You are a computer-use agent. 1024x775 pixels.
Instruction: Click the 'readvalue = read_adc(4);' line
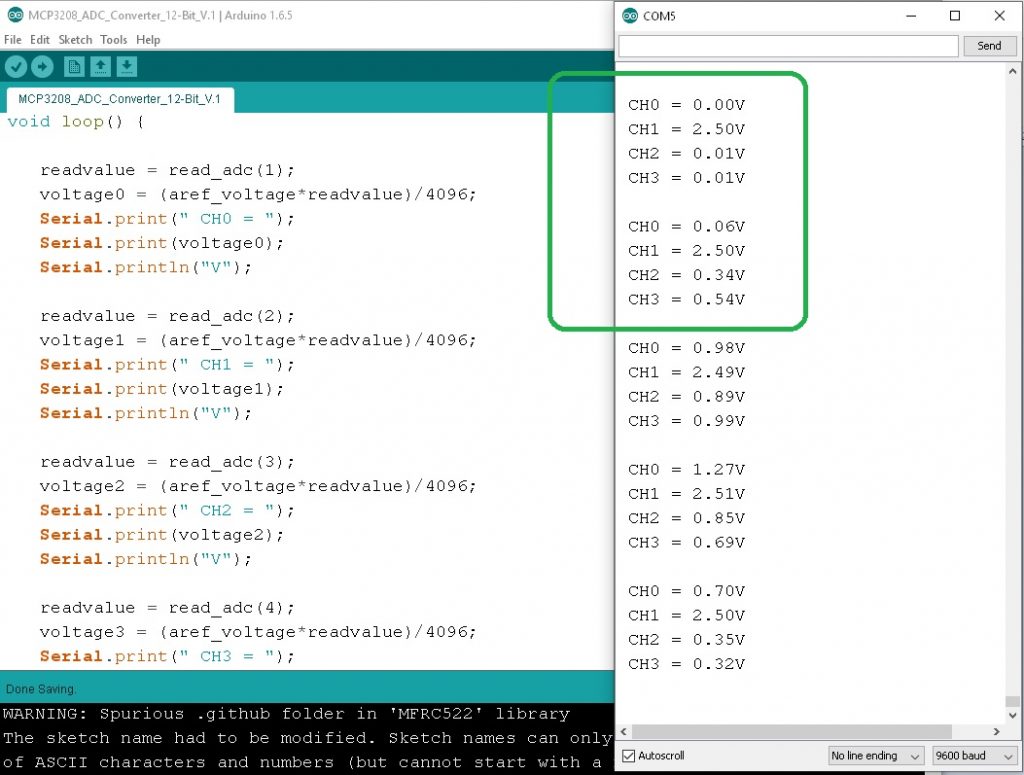(167, 609)
